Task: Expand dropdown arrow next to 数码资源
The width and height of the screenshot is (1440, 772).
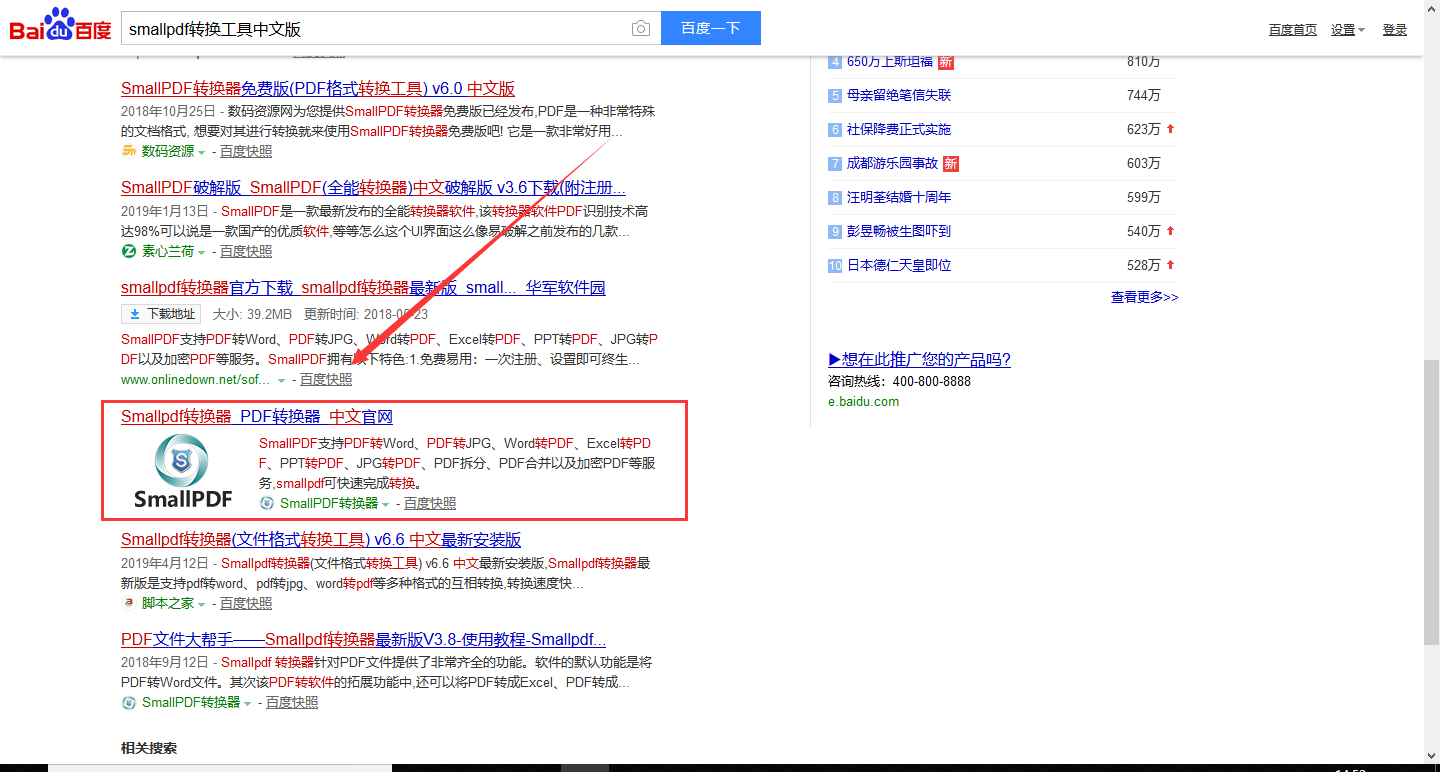Action: pos(201,152)
